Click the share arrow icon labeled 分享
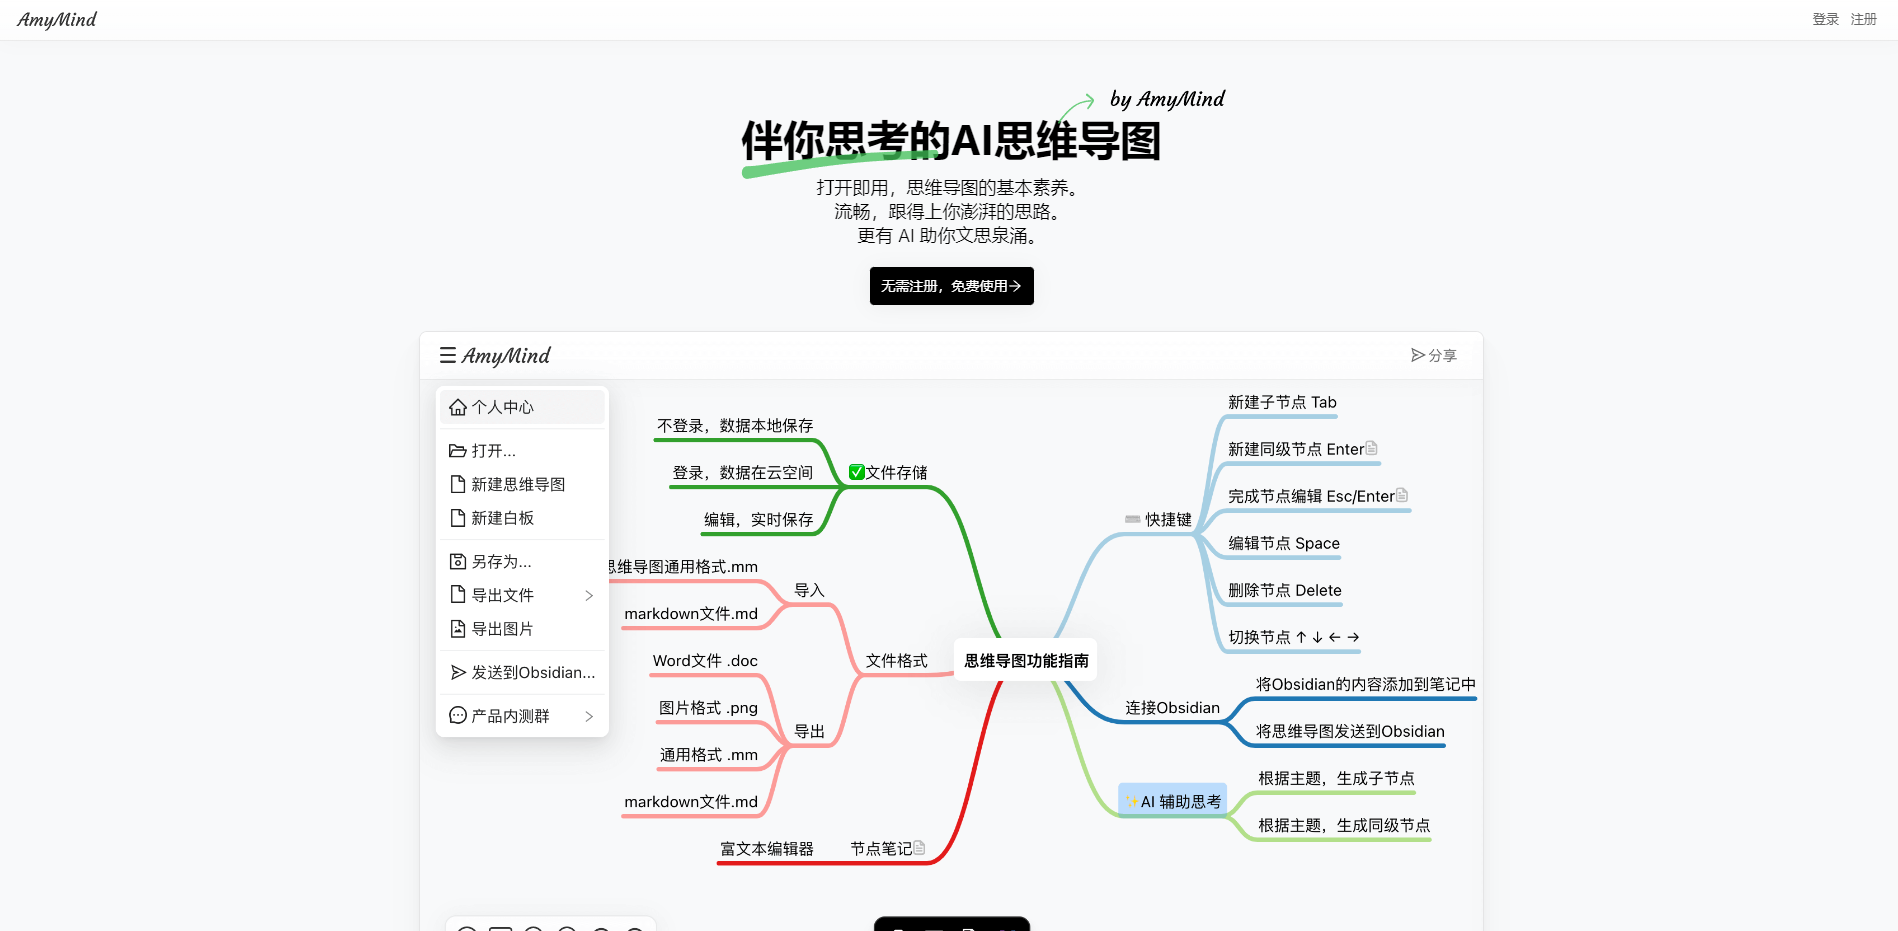The height and width of the screenshot is (931, 1898). pos(1417,355)
